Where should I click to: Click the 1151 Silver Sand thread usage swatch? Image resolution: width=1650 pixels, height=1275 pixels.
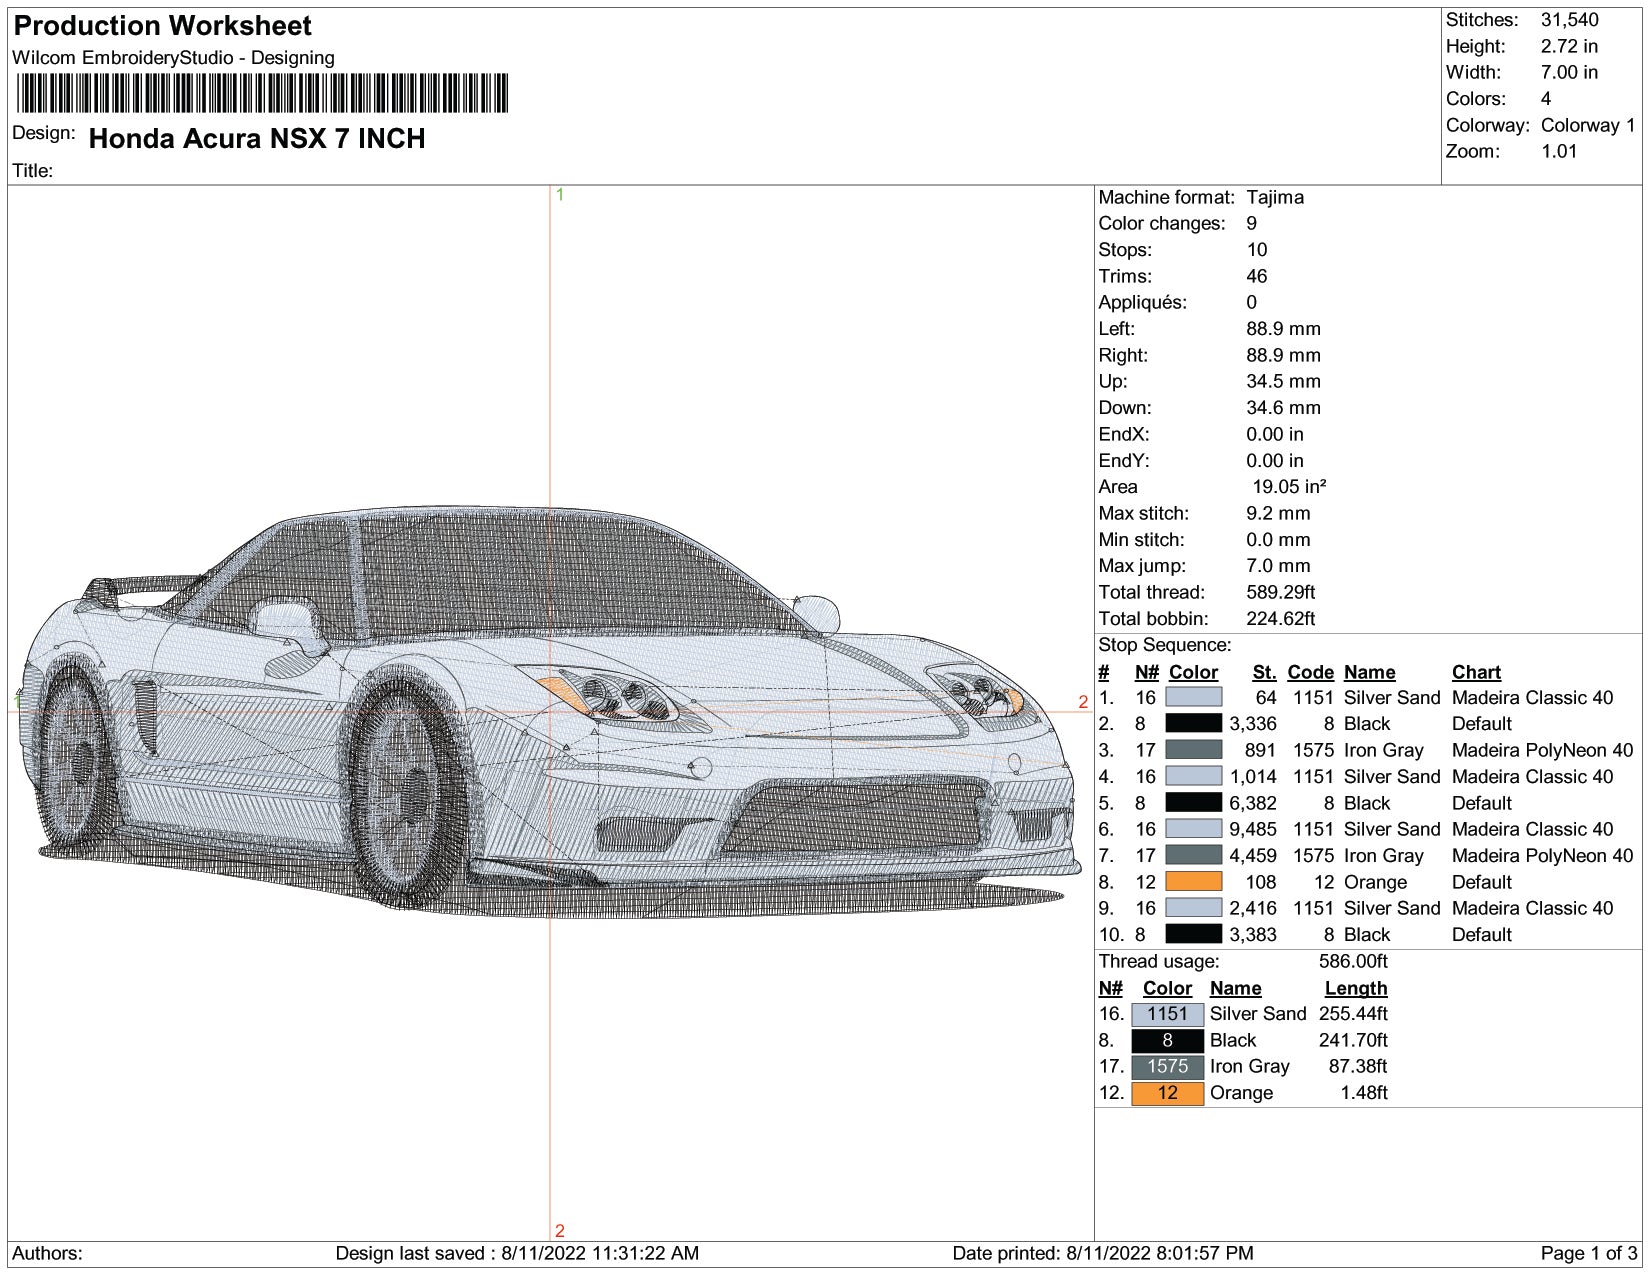pos(1167,1014)
